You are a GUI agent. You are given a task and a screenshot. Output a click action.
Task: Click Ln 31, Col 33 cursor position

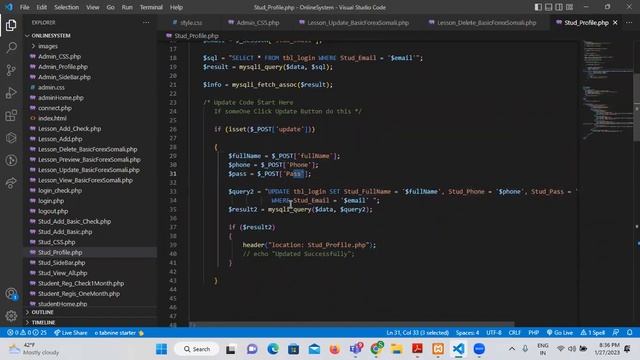418,333
